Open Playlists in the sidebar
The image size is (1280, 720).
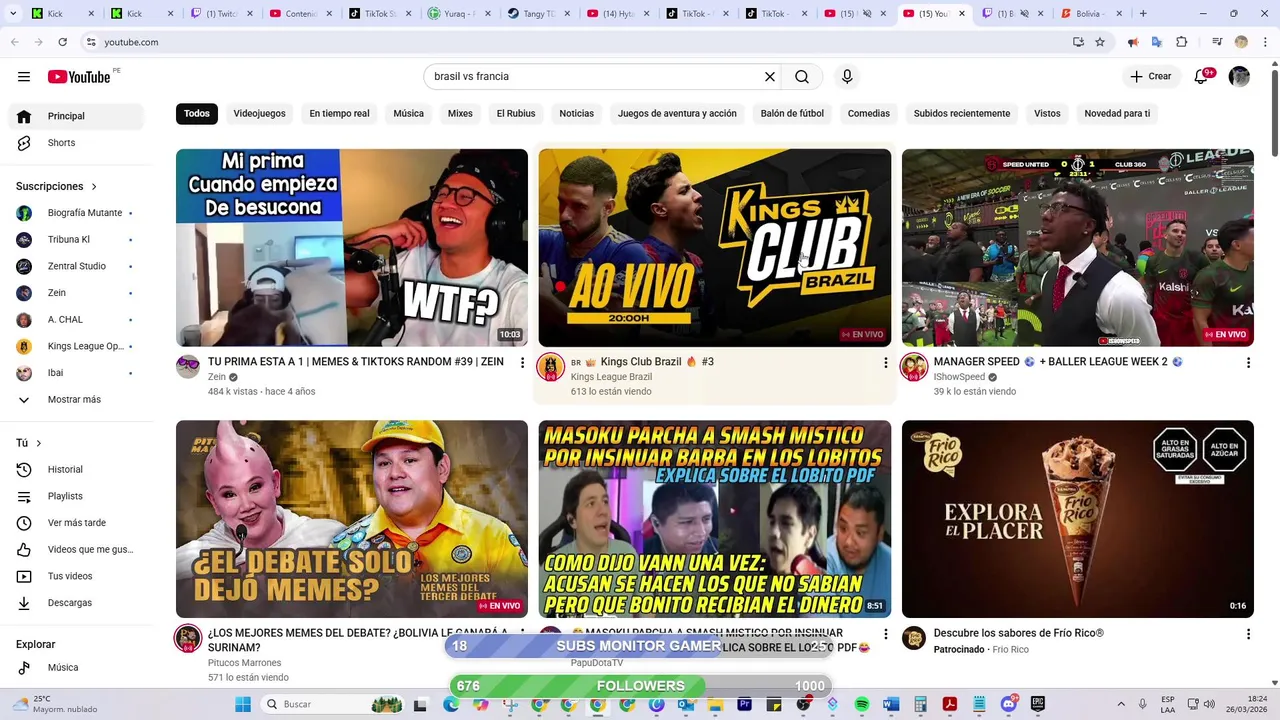(x=76, y=496)
